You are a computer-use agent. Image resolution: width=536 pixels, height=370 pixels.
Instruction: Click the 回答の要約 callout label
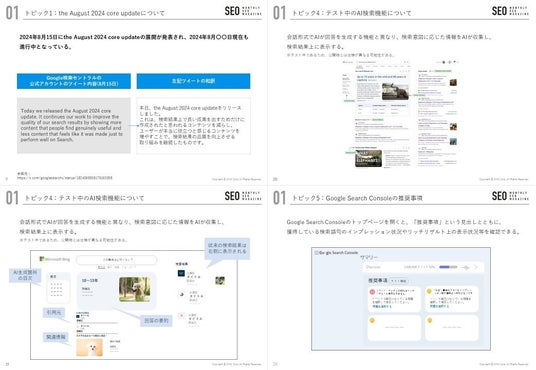(x=156, y=321)
